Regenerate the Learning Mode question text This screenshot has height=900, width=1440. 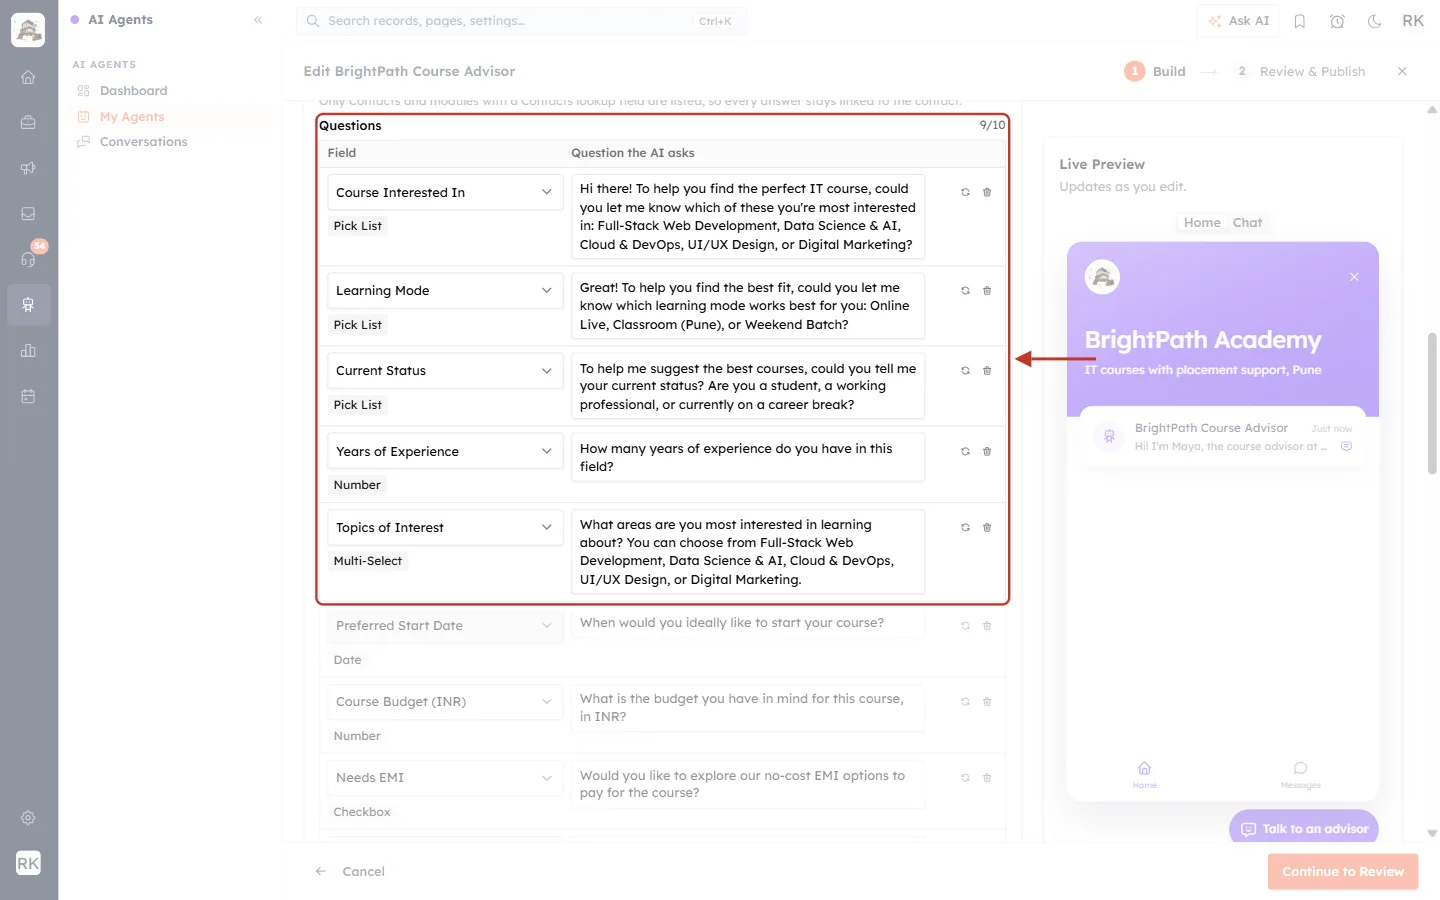pyautogui.click(x=965, y=291)
